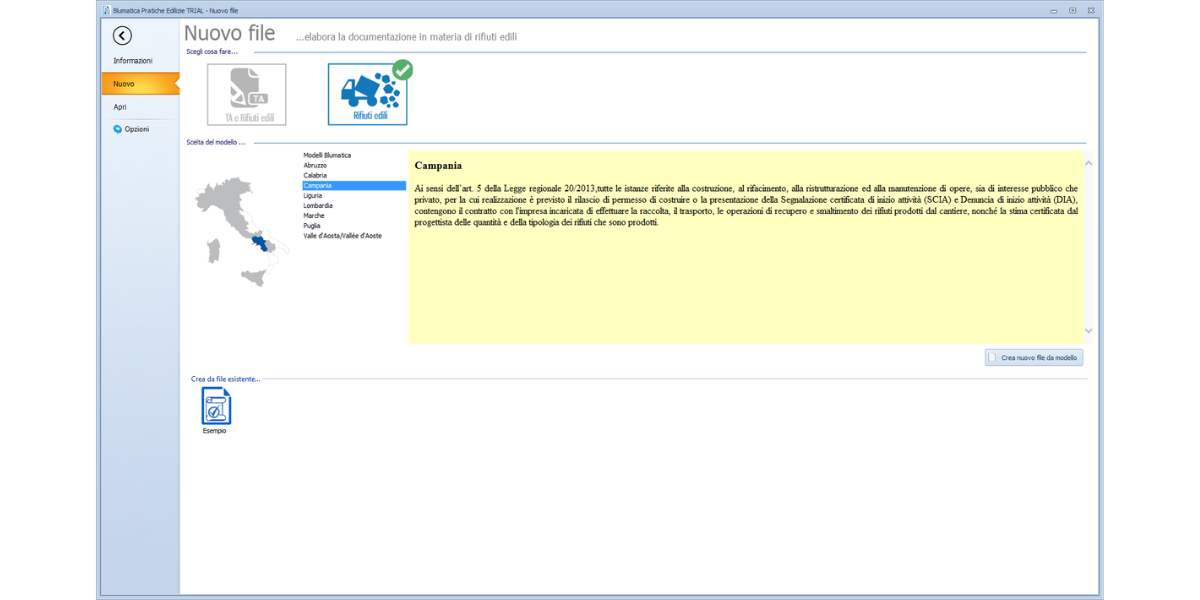This screenshot has width=1200, height=600.
Task: Open the Apri menu item
Action: [x=120, y=107]
